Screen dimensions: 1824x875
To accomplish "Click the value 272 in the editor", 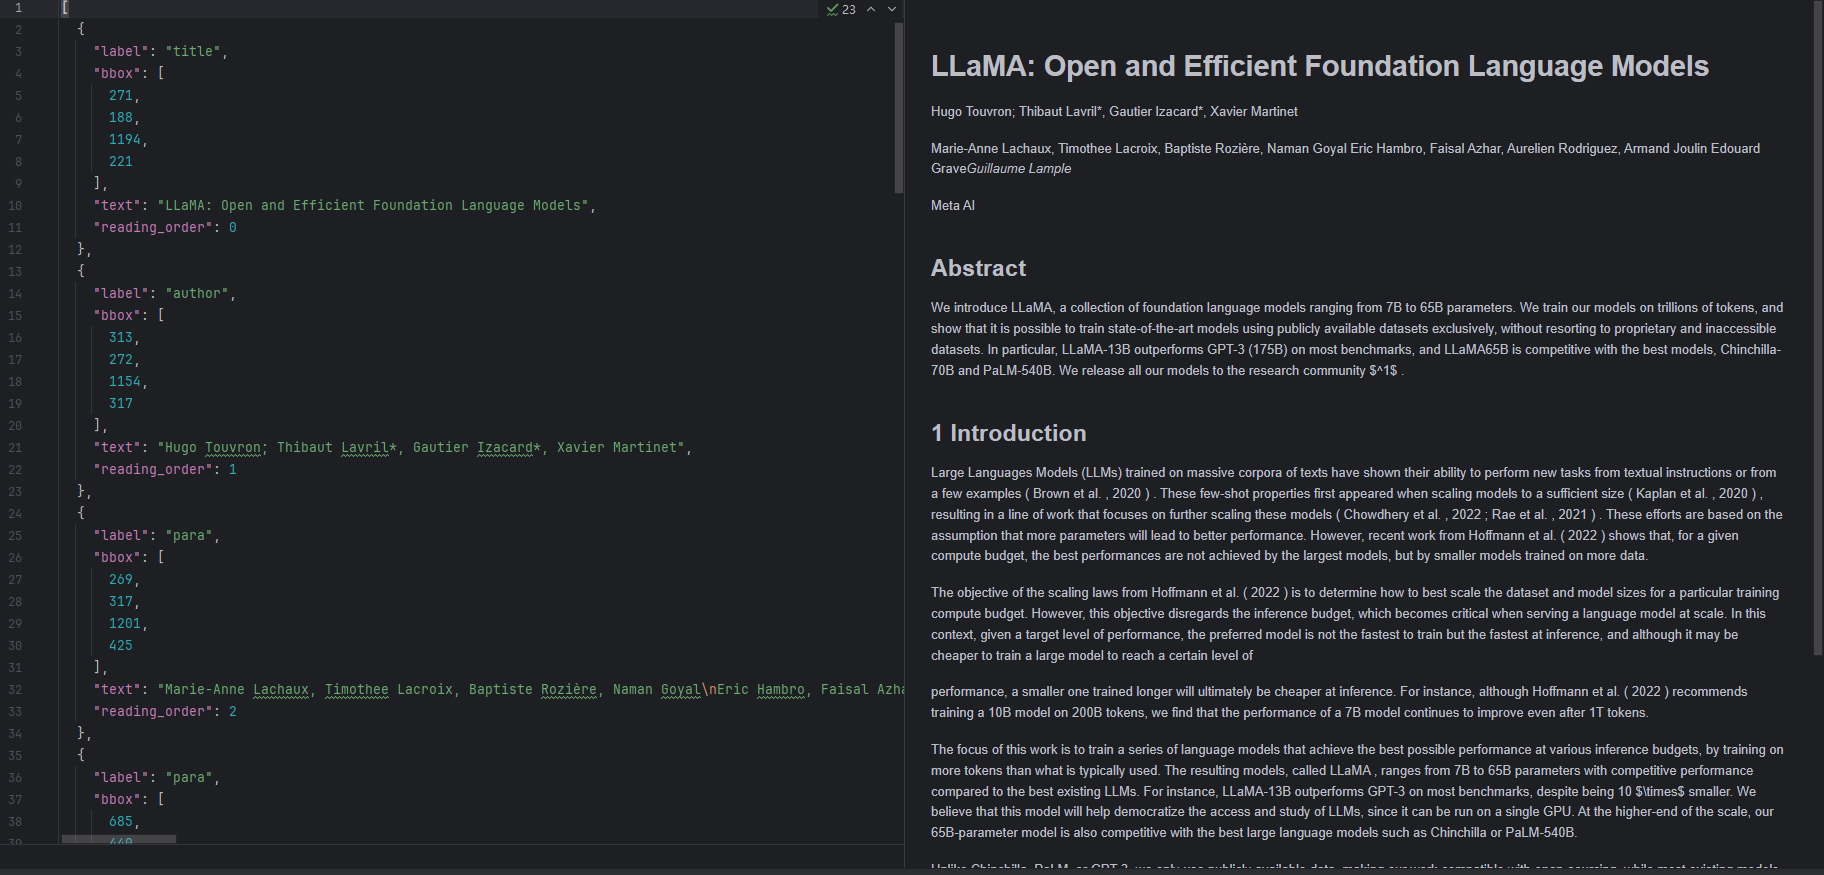I will coord(121,359).
